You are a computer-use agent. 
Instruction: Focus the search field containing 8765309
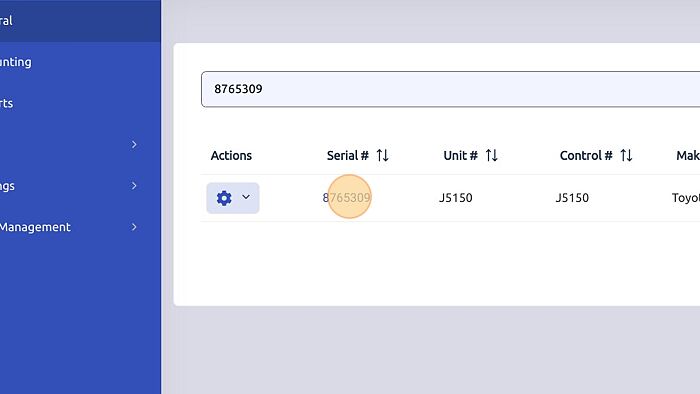click(x=450, y=89)
